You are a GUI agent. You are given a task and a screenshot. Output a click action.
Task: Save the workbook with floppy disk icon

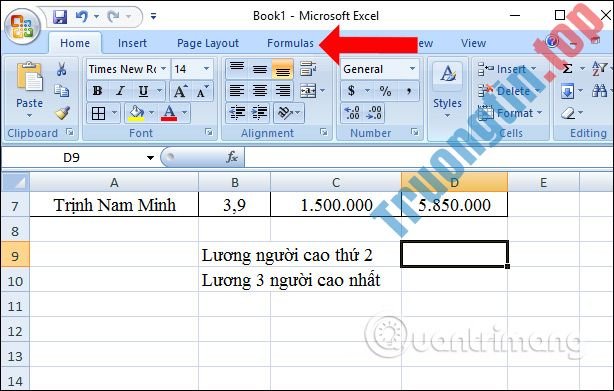(60, 17)
